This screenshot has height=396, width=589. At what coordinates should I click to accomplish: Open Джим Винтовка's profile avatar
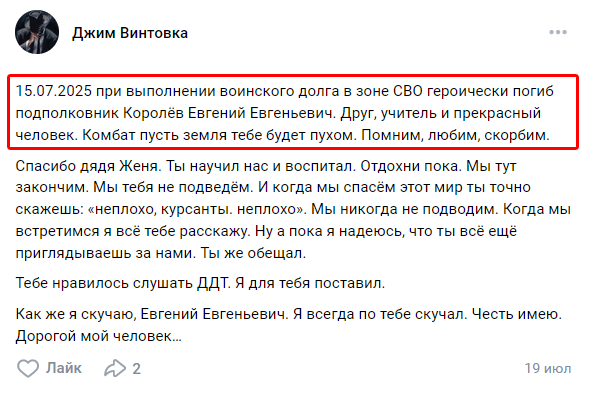point(37,32)
